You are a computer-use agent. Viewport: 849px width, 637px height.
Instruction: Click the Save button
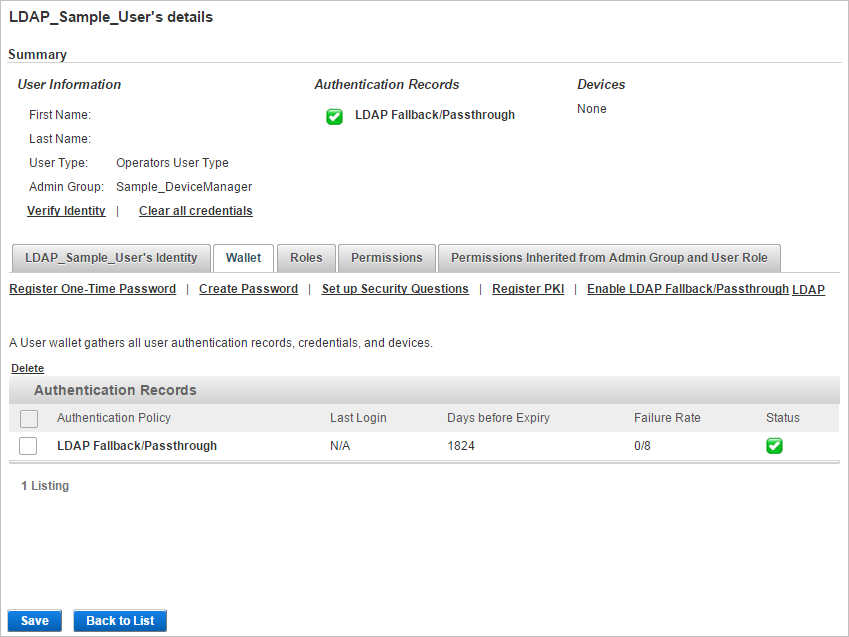34,620
